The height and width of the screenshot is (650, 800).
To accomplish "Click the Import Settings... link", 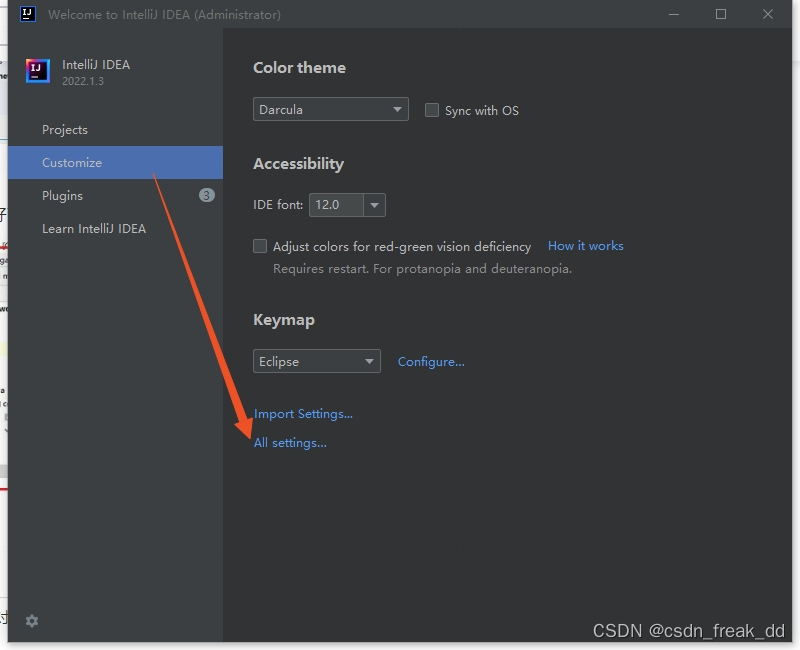I will tap(303, 414).
